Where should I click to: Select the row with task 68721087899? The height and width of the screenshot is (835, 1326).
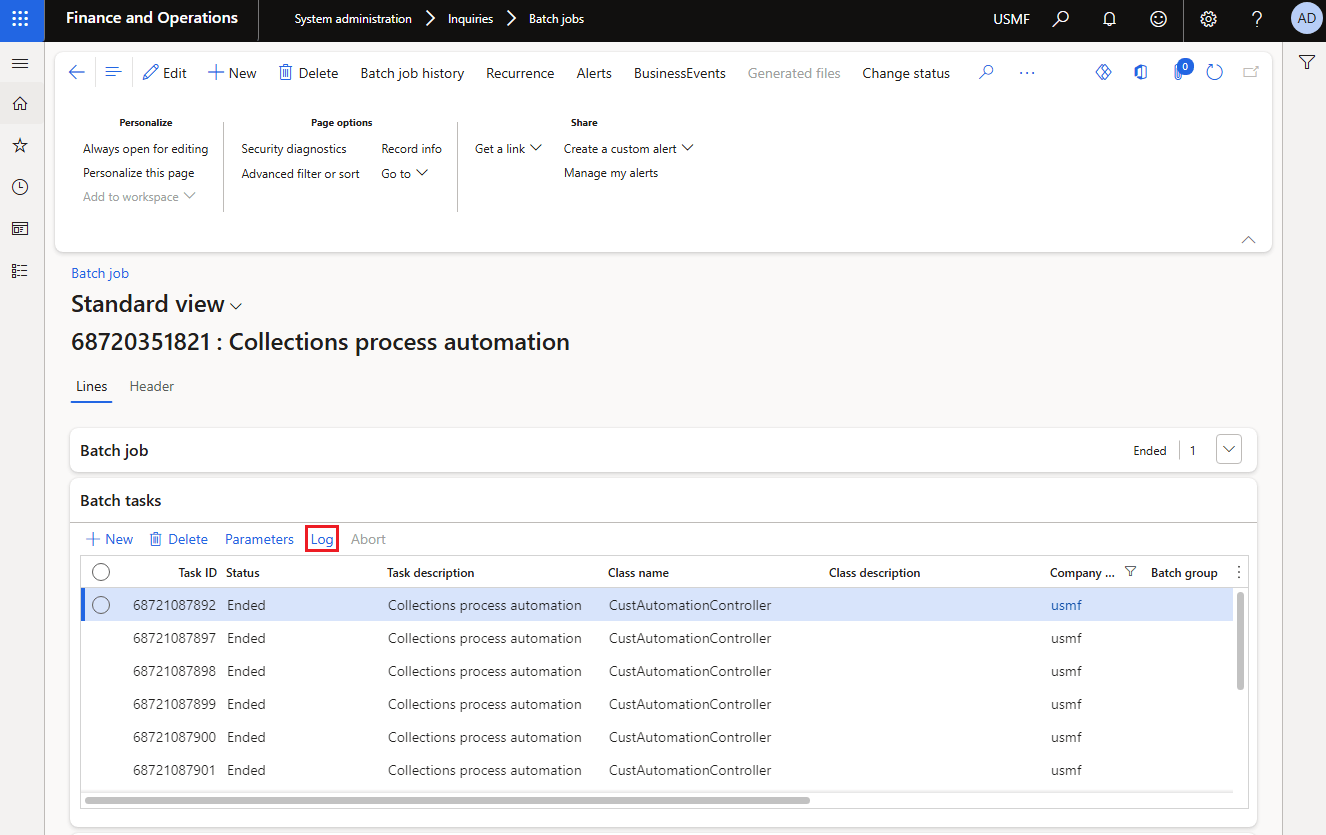point(657,704)
